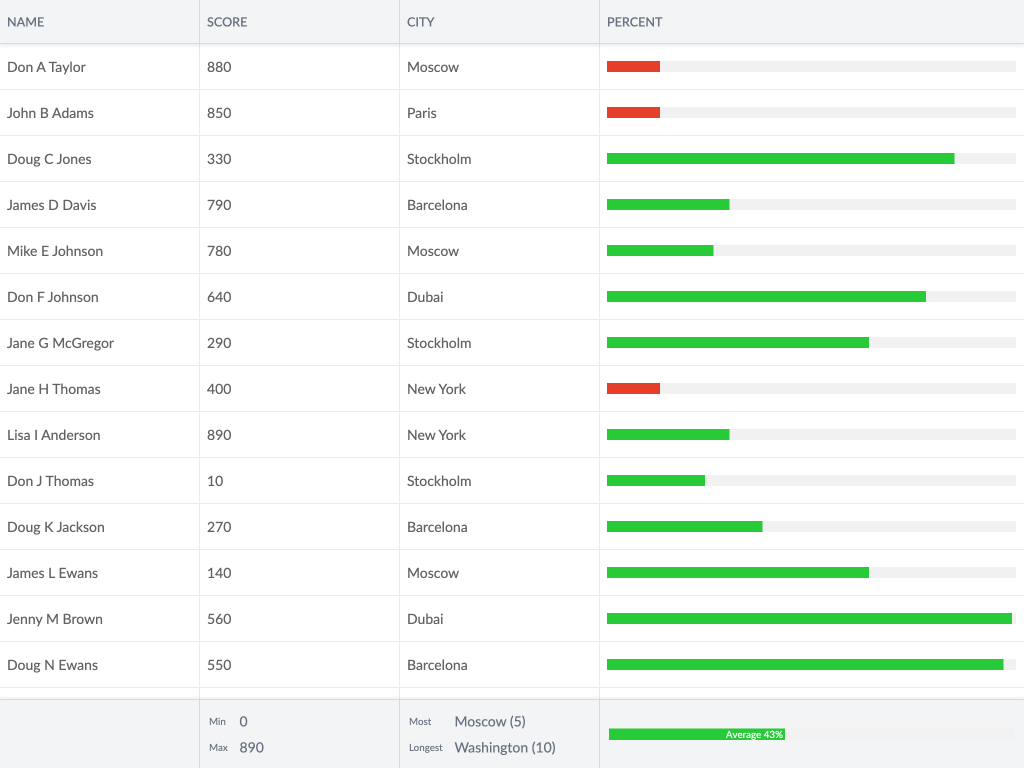This screenshot has height=768, width=1024.
Task: Click the score 890 in Lisa I Anderson's row
Action: click(219, 436)
